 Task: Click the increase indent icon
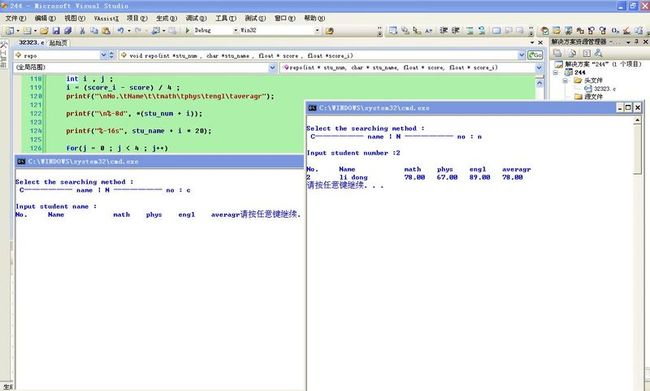point(456,30)
